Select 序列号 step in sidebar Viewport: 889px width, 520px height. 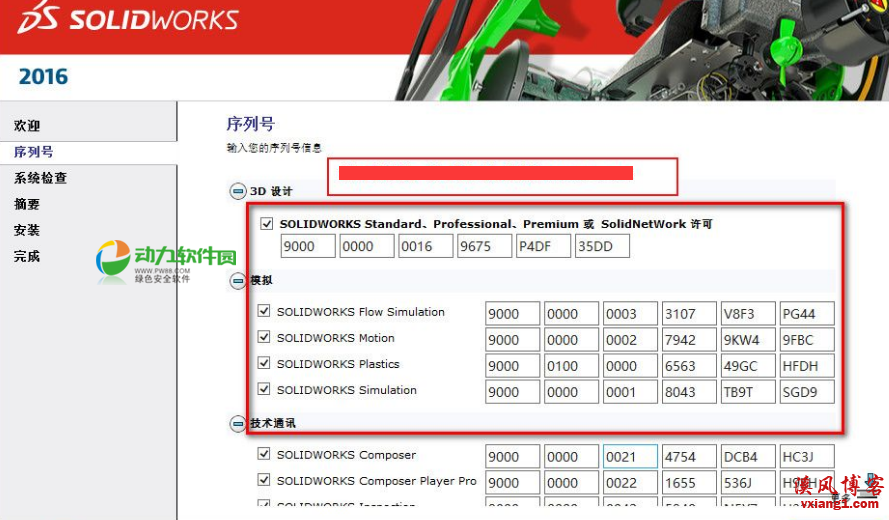pyautogui.click(x=33, y=152)
